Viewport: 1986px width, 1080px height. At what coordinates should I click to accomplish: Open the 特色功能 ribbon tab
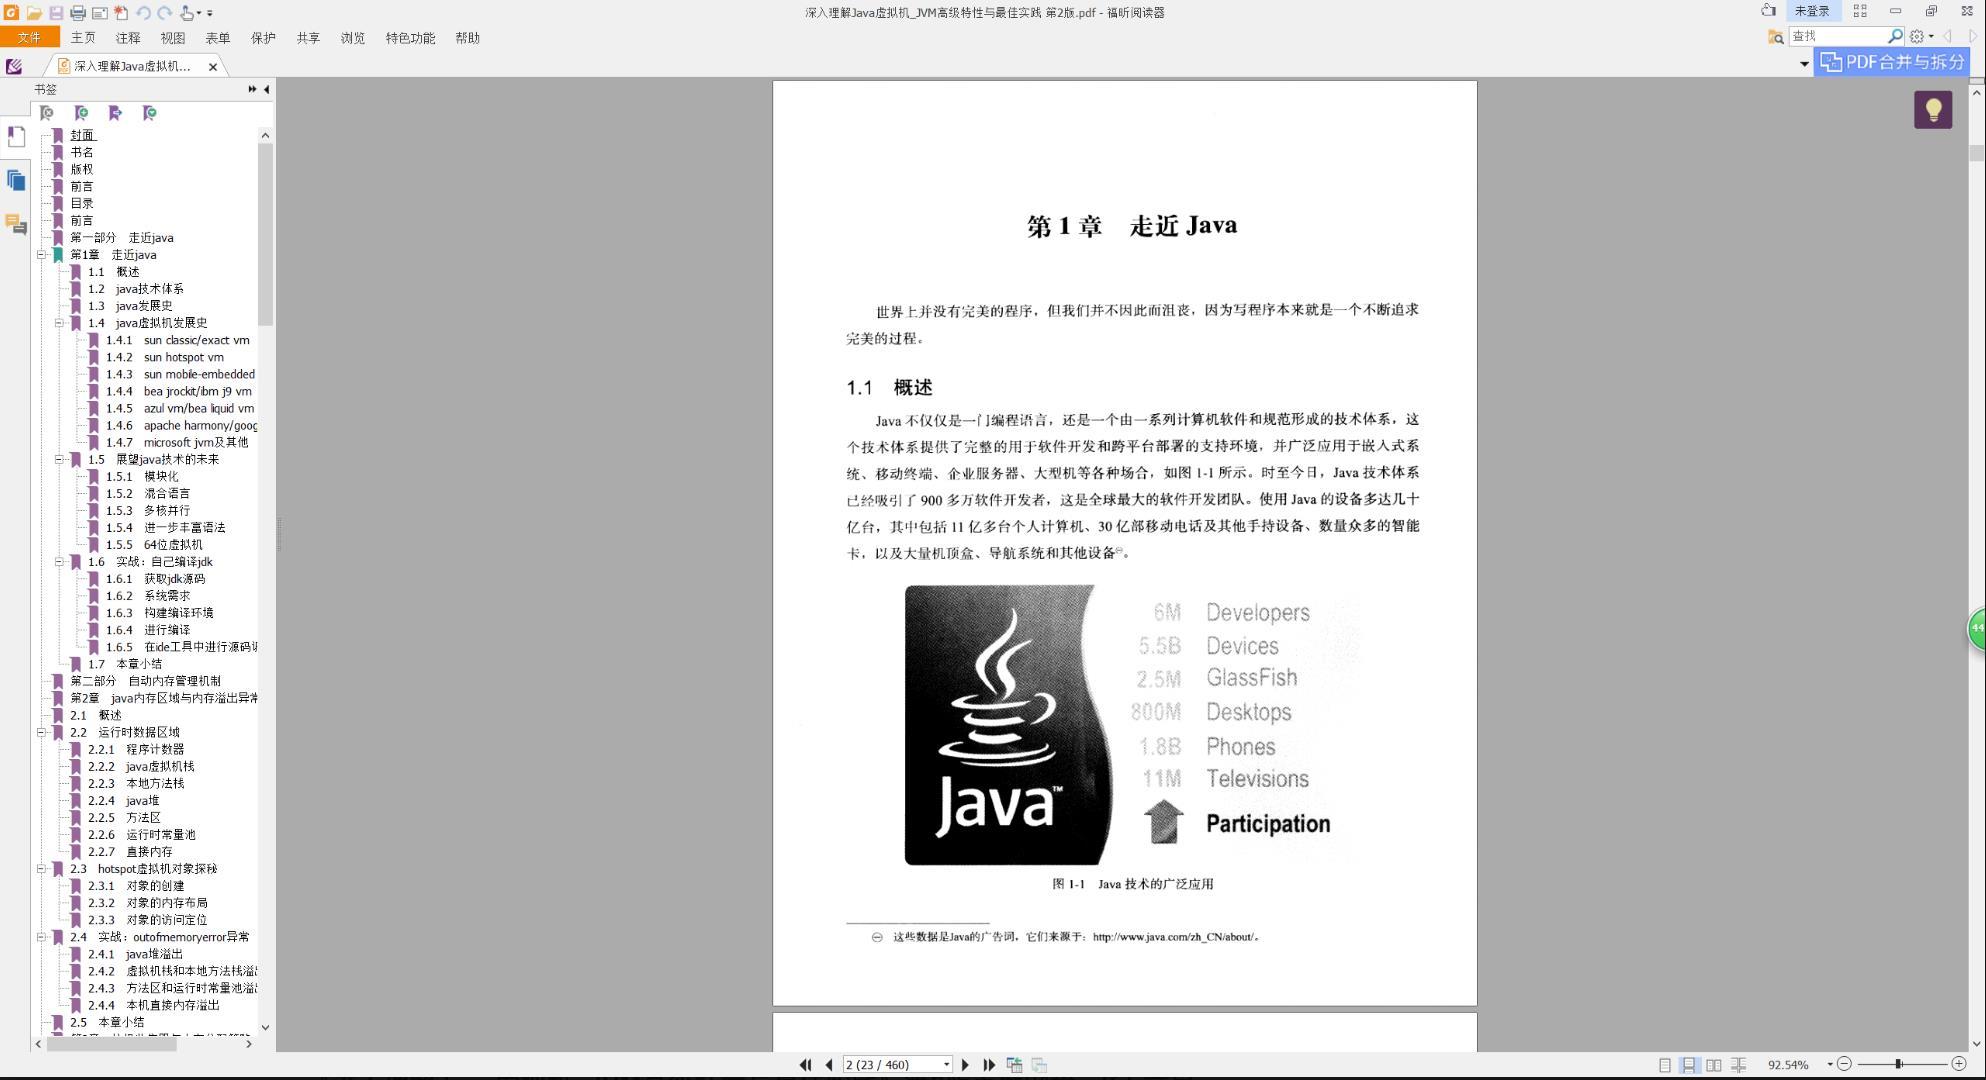coord(410,38)
